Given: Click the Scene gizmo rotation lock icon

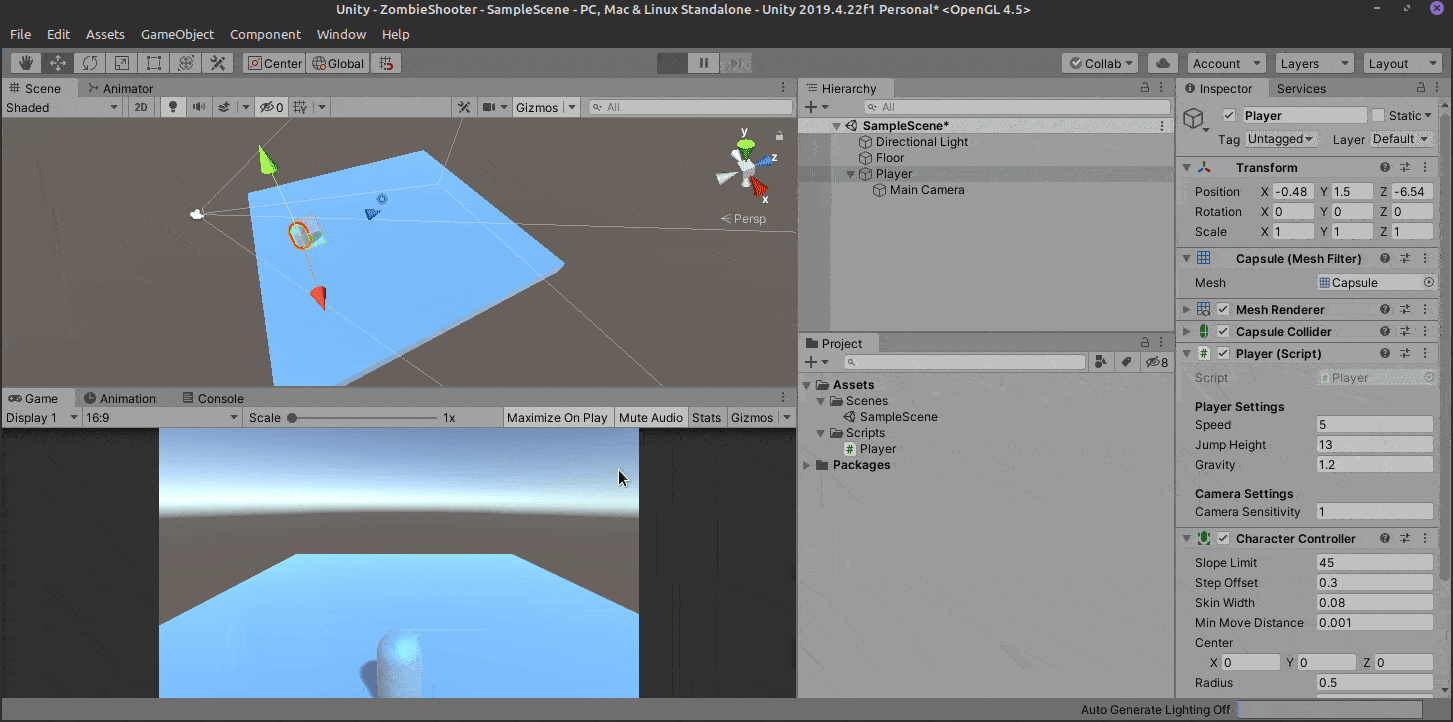Looking at the screenshot, I should tap(779, 135).
